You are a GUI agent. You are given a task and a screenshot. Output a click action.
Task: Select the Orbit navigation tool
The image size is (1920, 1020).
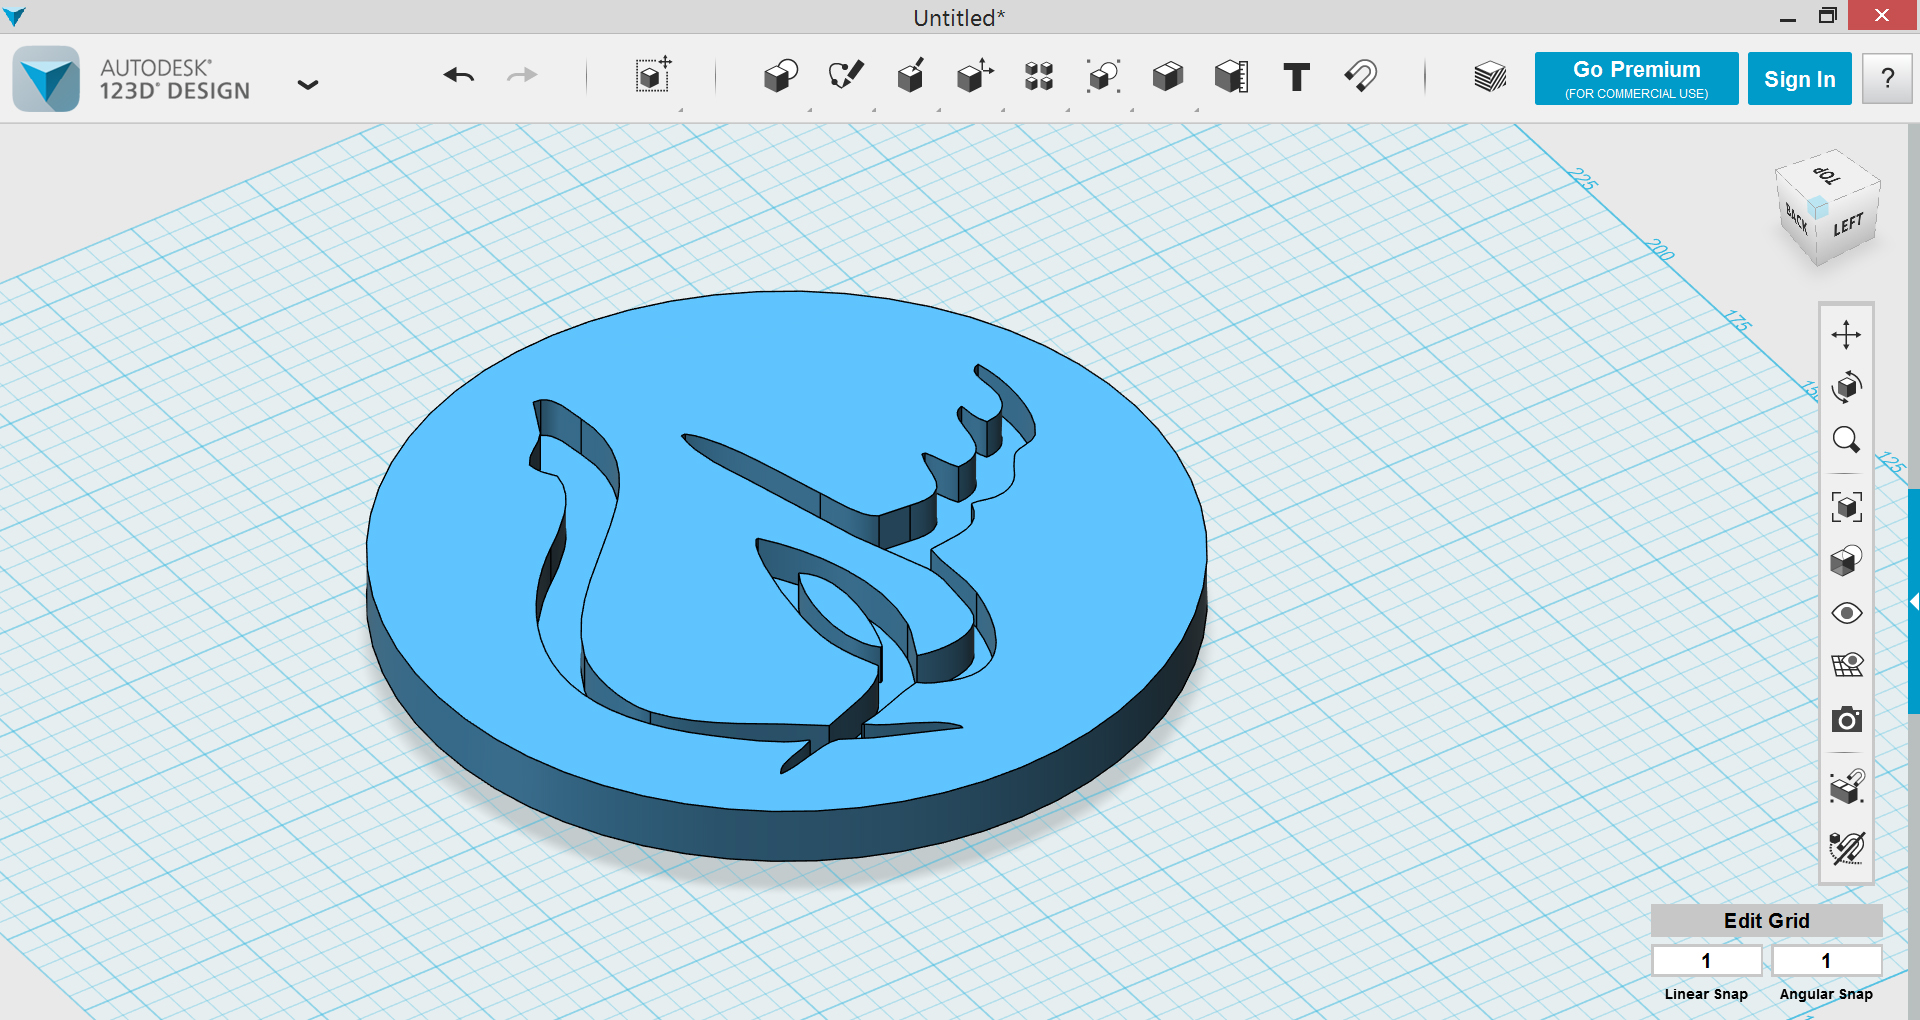pyautogui.click(x=1846, y=387)
